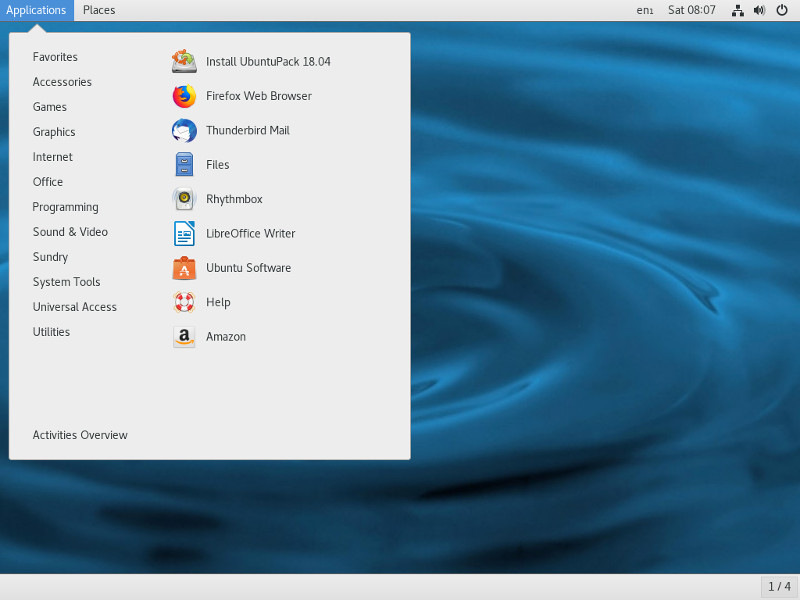The height and width of the screenshot is (600, 800).
Task: Open the Utilities category
Action: click(x=51, y=332)
